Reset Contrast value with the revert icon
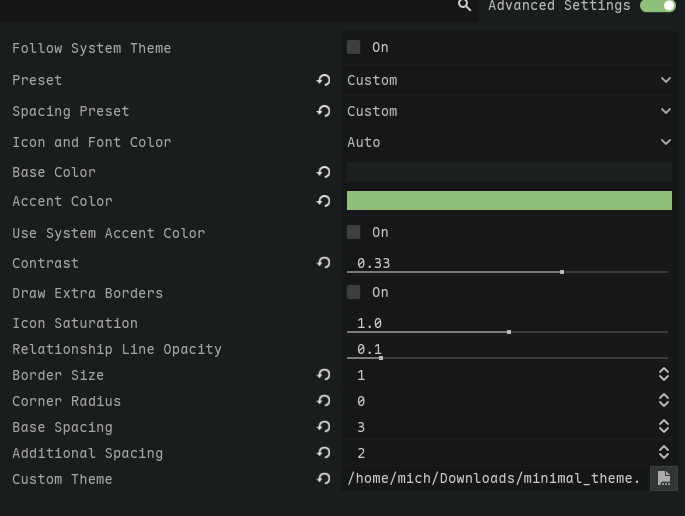Viewport: 685px width, 516px height. [x=323, y=263]
